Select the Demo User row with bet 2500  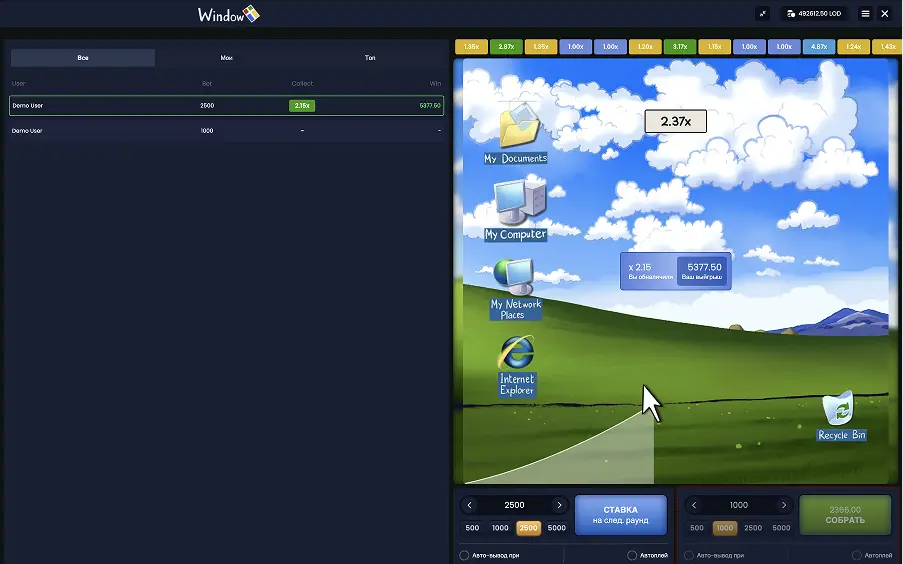pyautogui.click(x=226, y=105)
